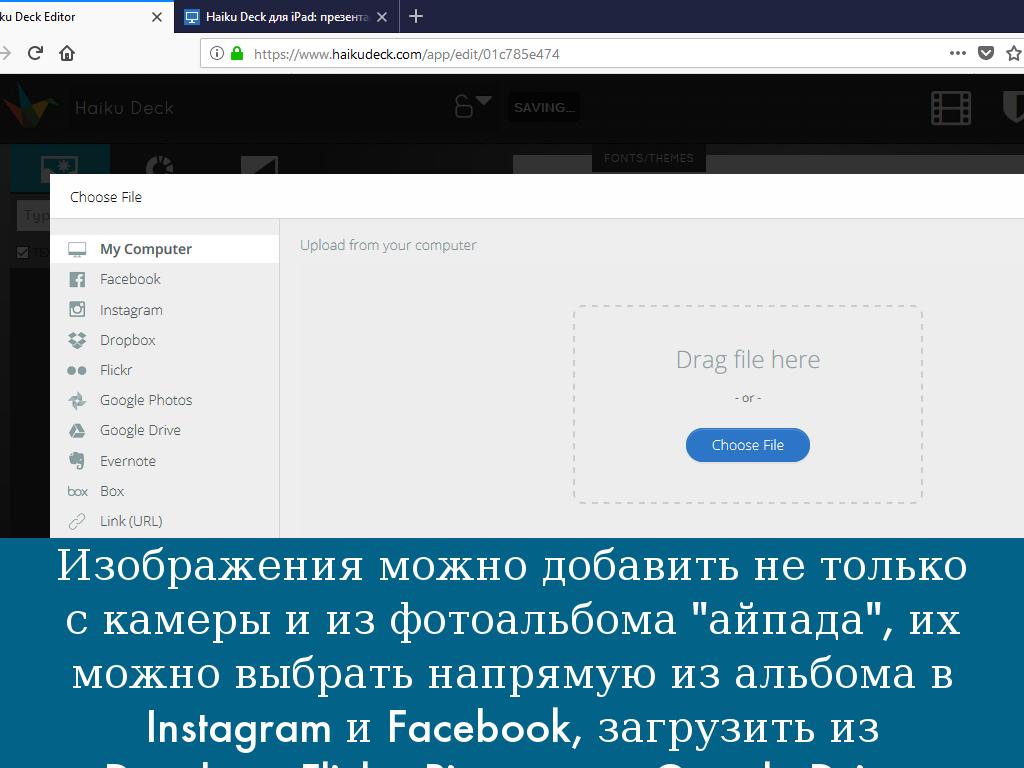Image resolution: width=1024 pixels, height=768 pixels.
Task: Go to the browser home page
Action: (67, 53)
